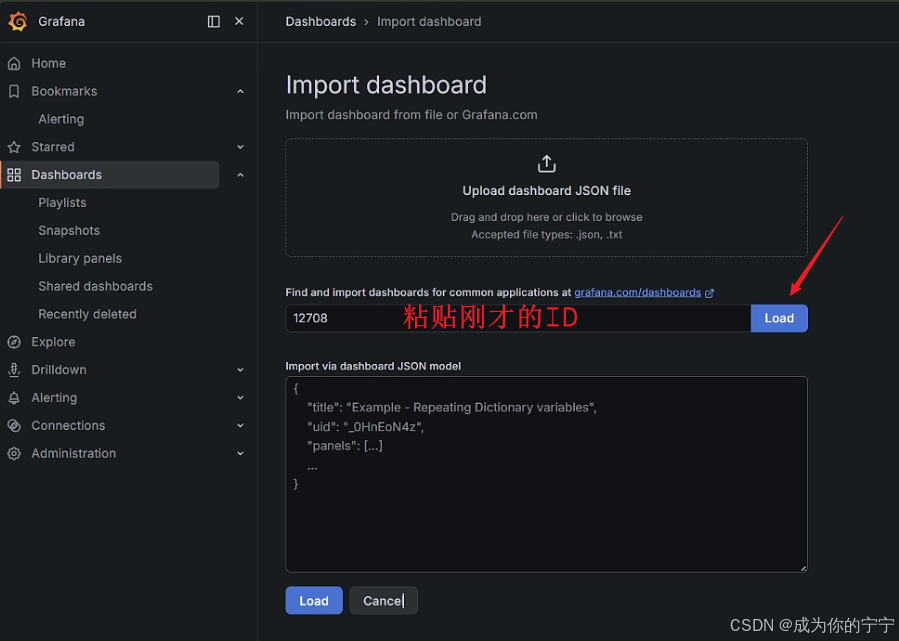Viewport: 899px width, 641px height.
Task: Click the dock menu panel icon
Action: point(213,21)
